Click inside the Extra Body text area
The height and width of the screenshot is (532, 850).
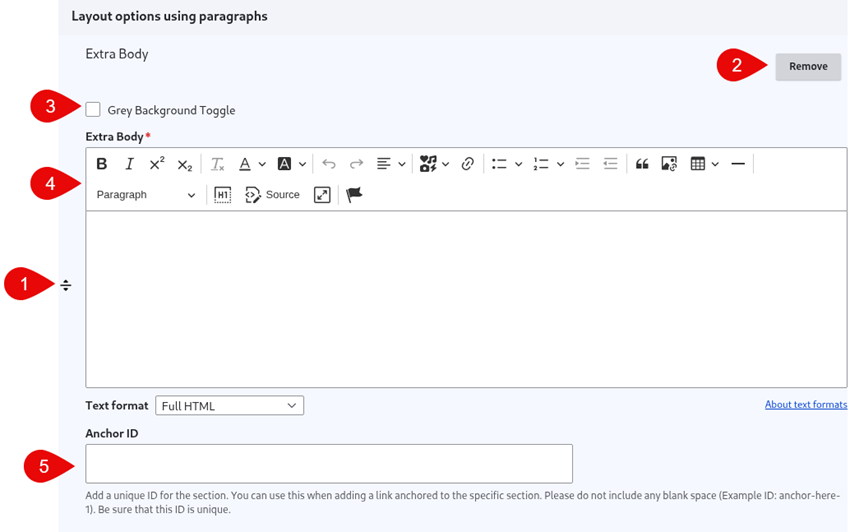pyautogui.click(x=466, y=299)
